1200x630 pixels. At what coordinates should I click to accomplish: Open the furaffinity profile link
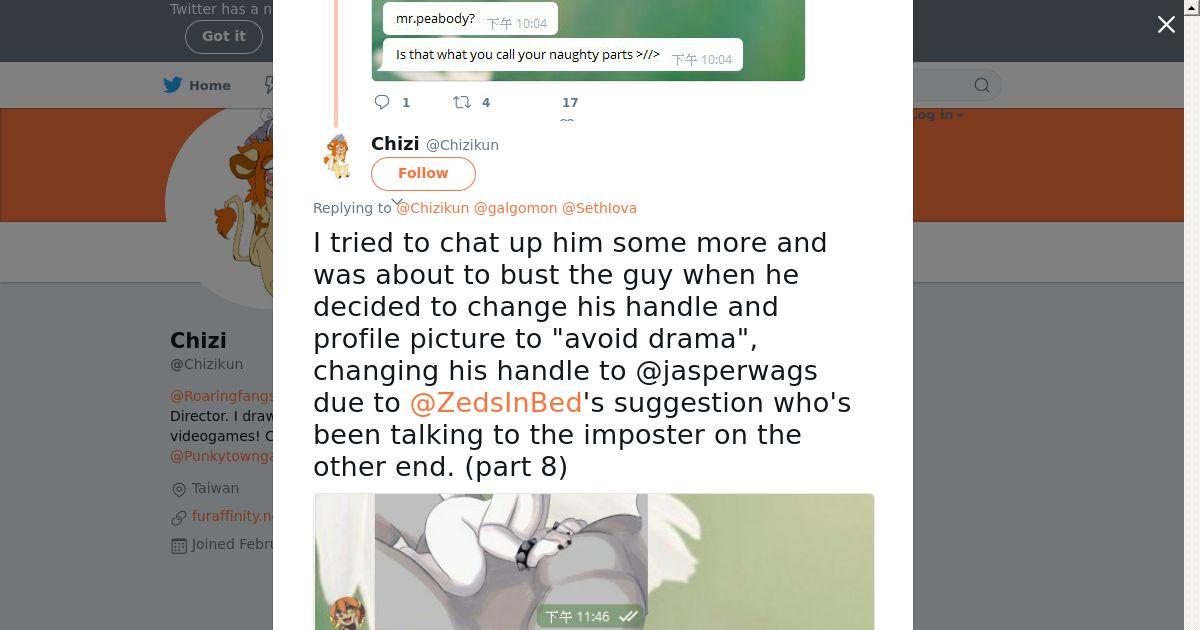point(232,516)
